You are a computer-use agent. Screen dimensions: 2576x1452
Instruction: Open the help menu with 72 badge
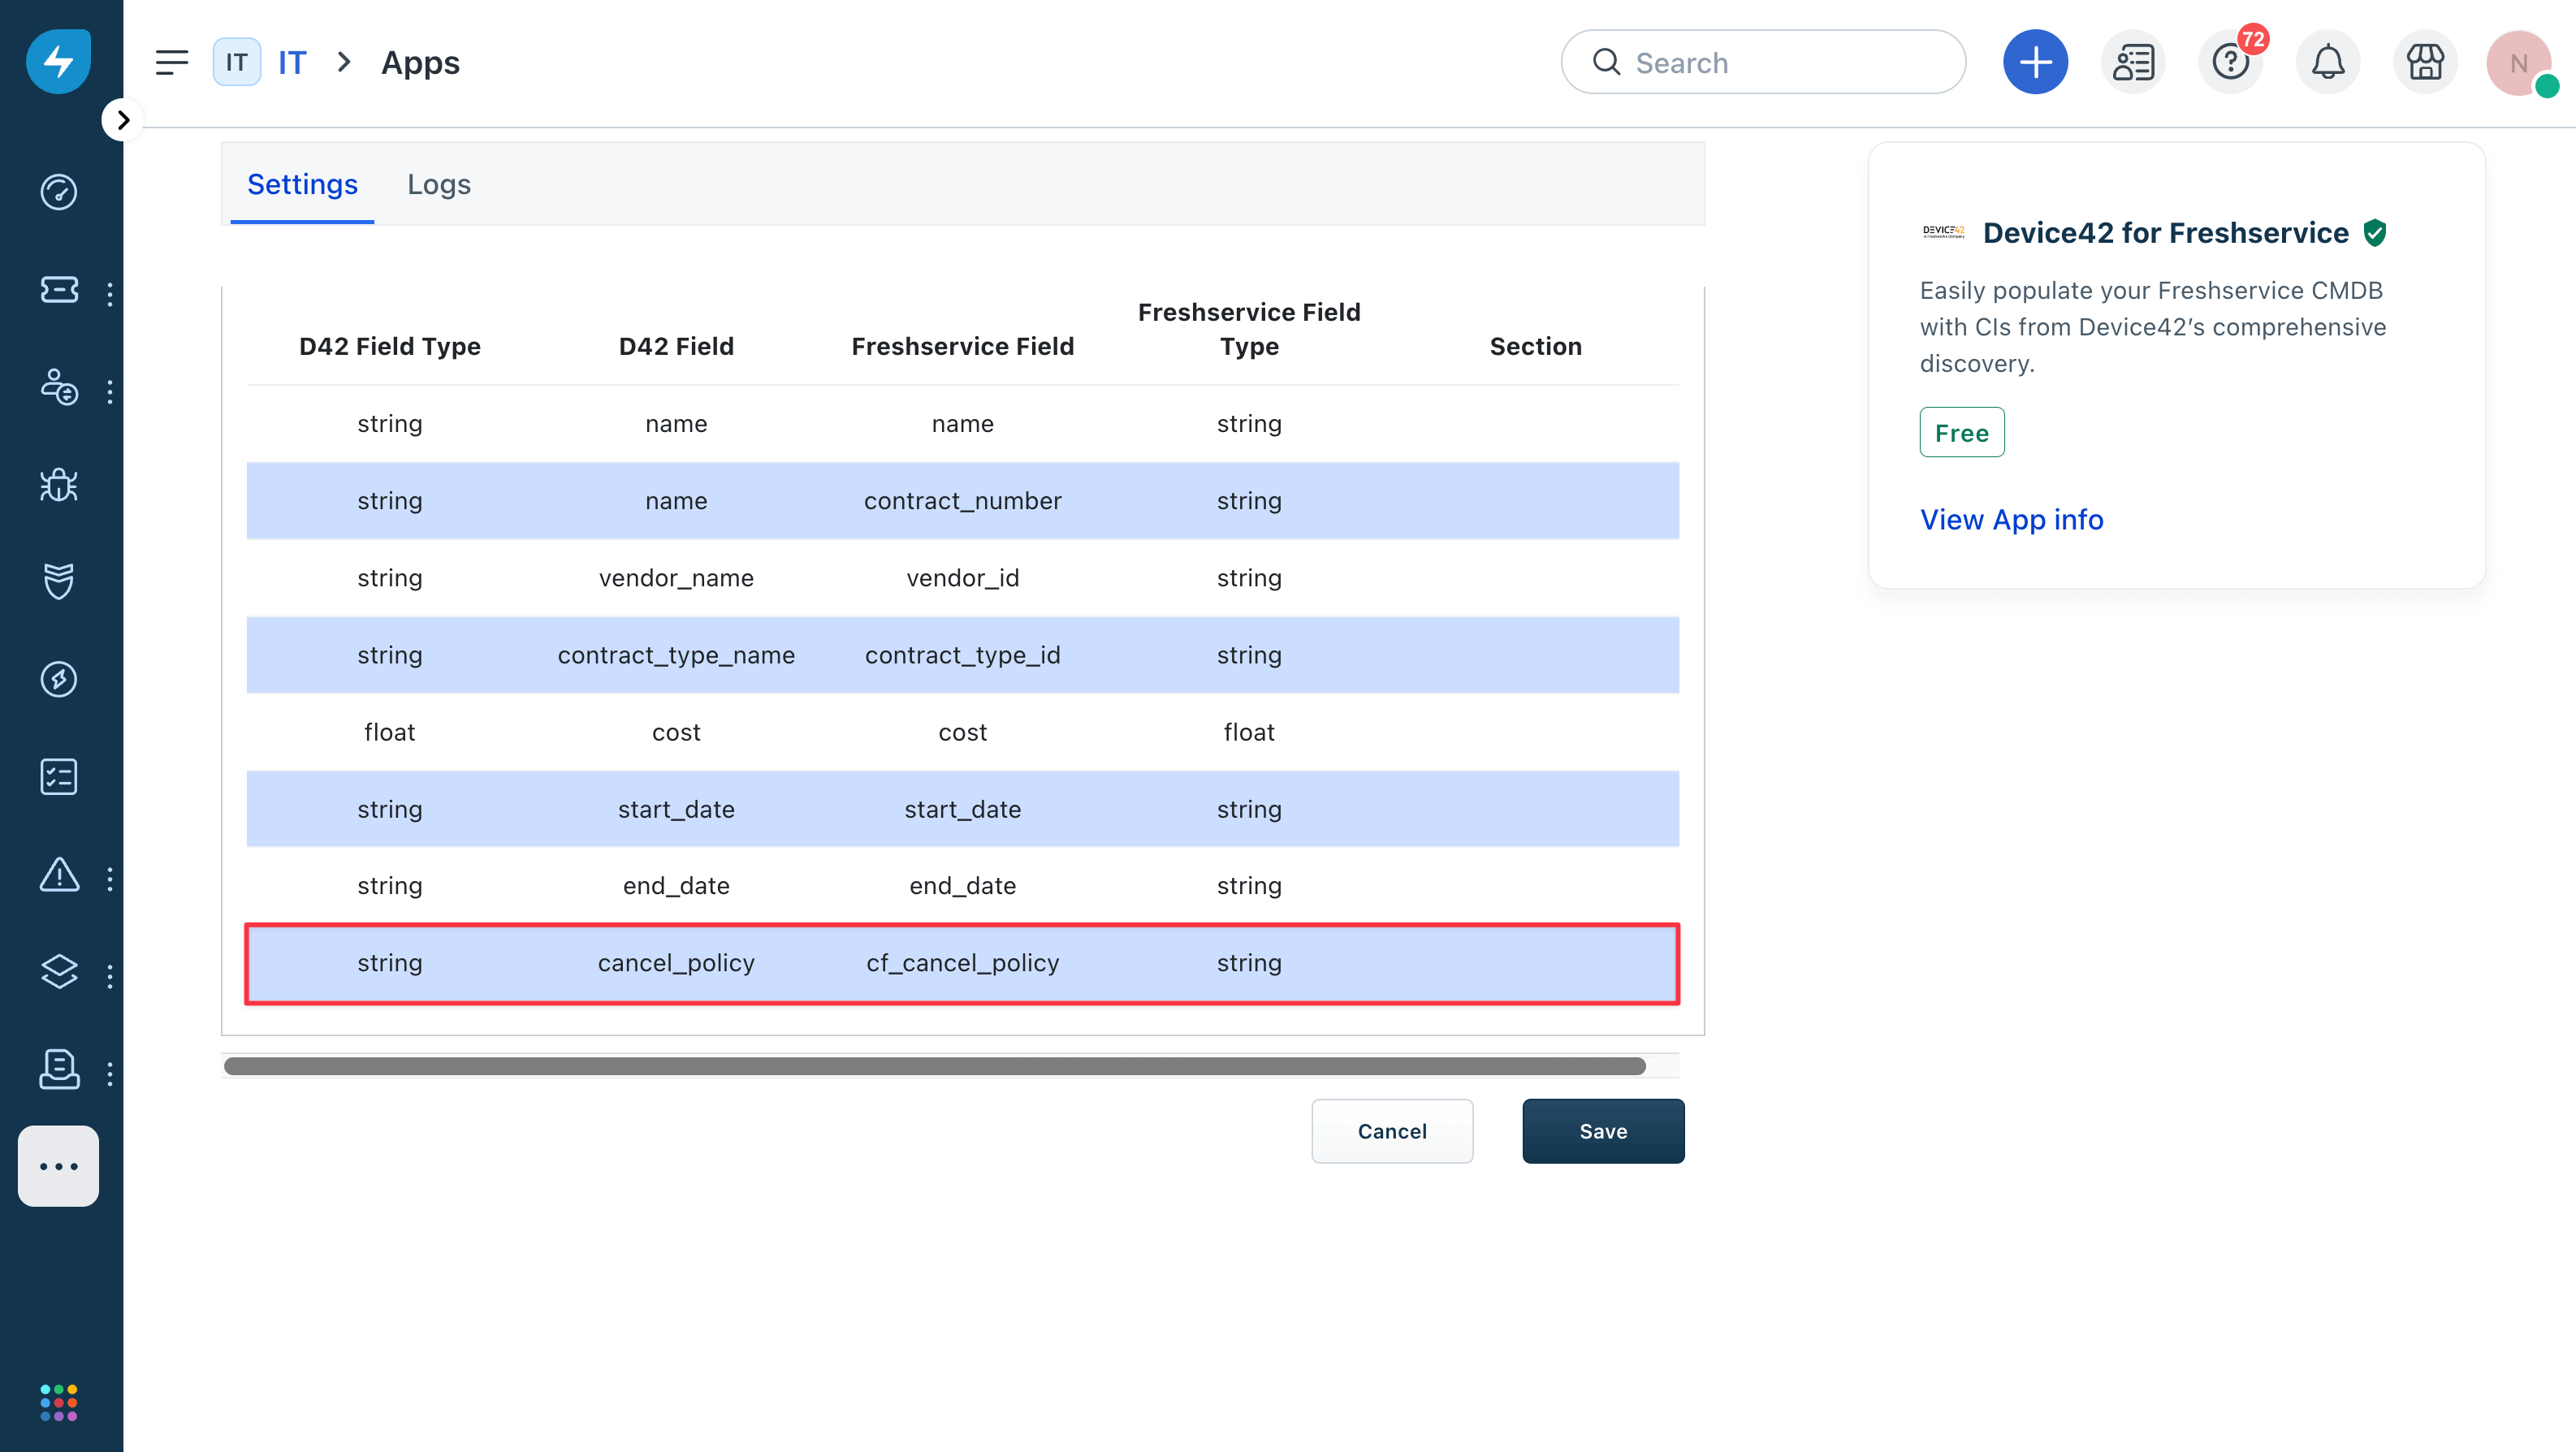(2230, 61)
